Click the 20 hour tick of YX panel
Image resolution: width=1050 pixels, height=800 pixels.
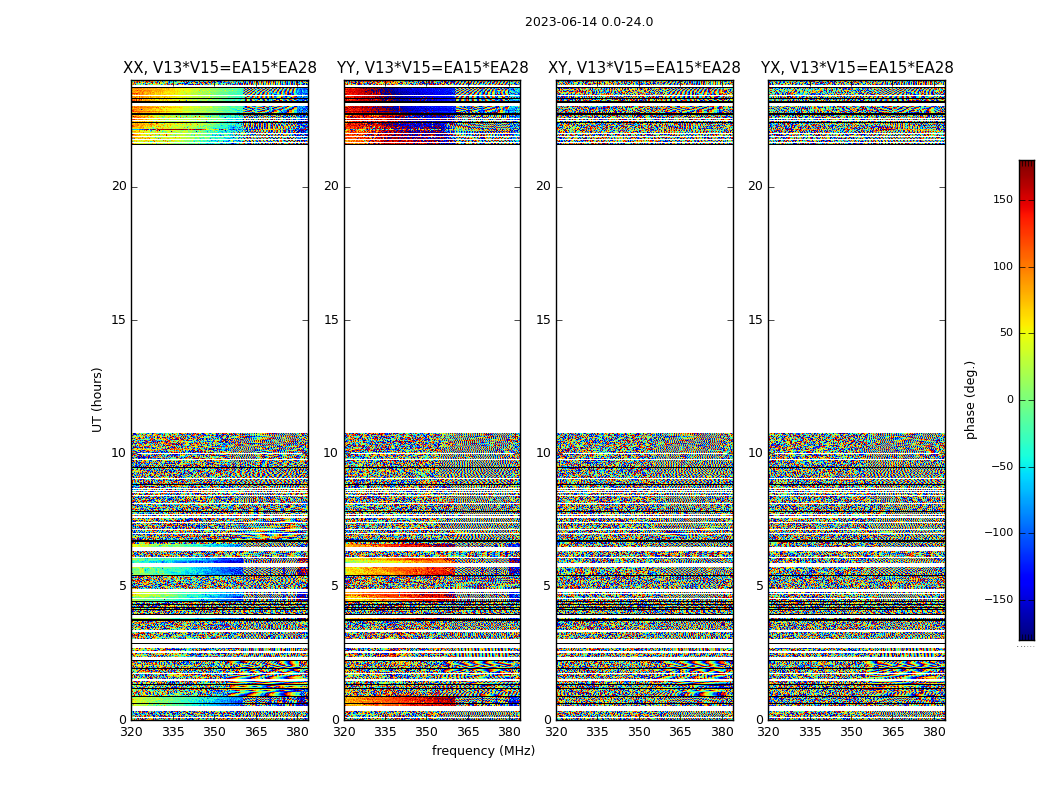[x=755, y=186]
